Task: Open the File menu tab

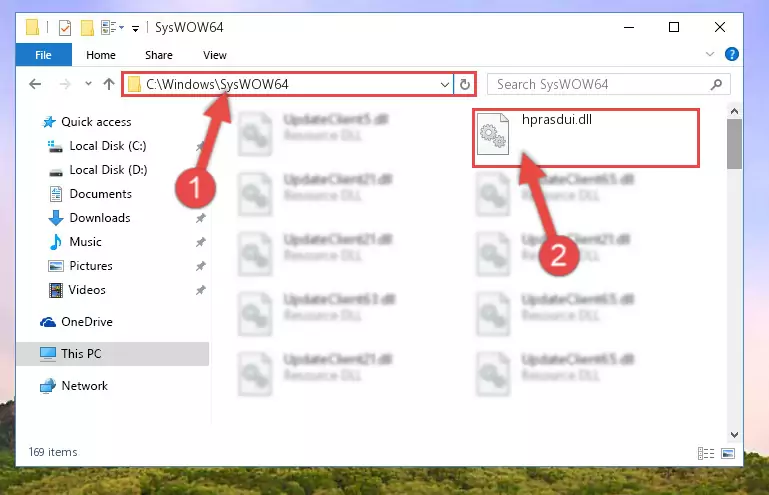Action: point(43,55)
